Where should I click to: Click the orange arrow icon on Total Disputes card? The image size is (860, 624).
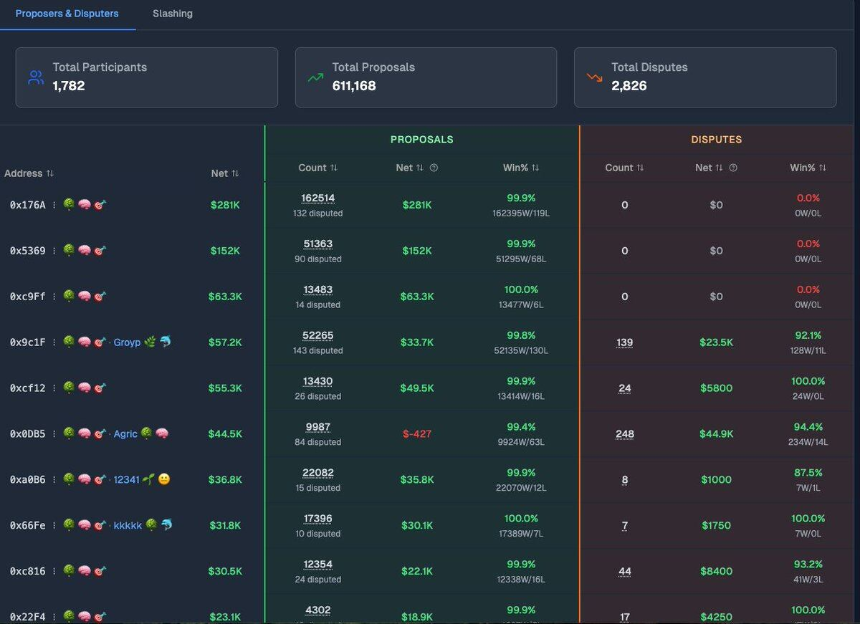[595, 77]
